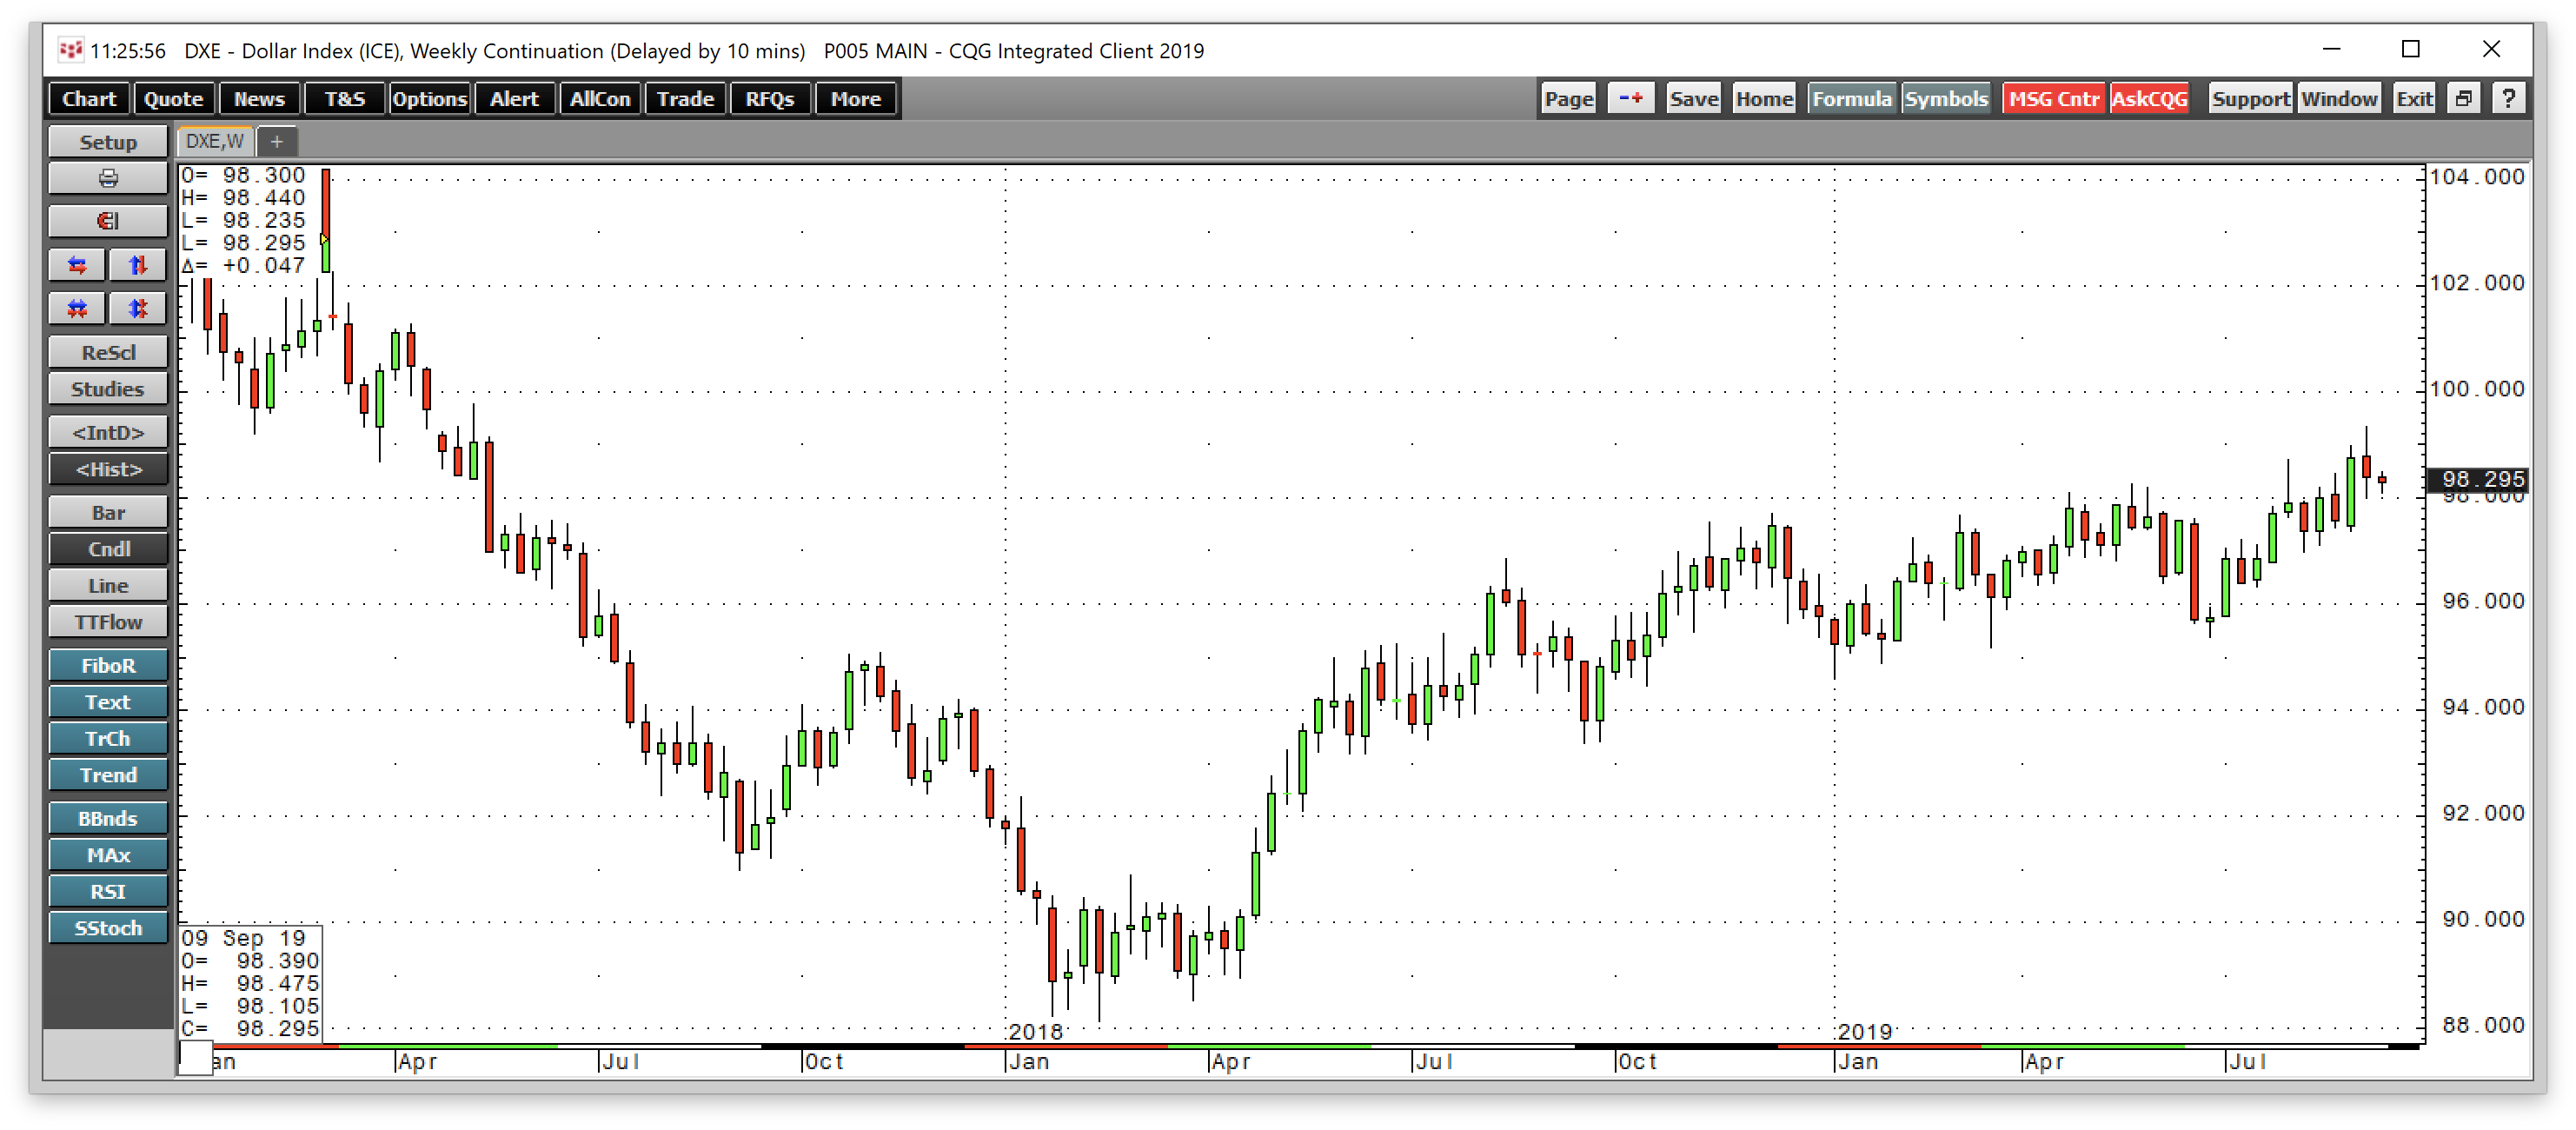This screenshot has height=1130, width=2576.
Task: Open the AllCon all contracts view
Action: pos(600,99)
